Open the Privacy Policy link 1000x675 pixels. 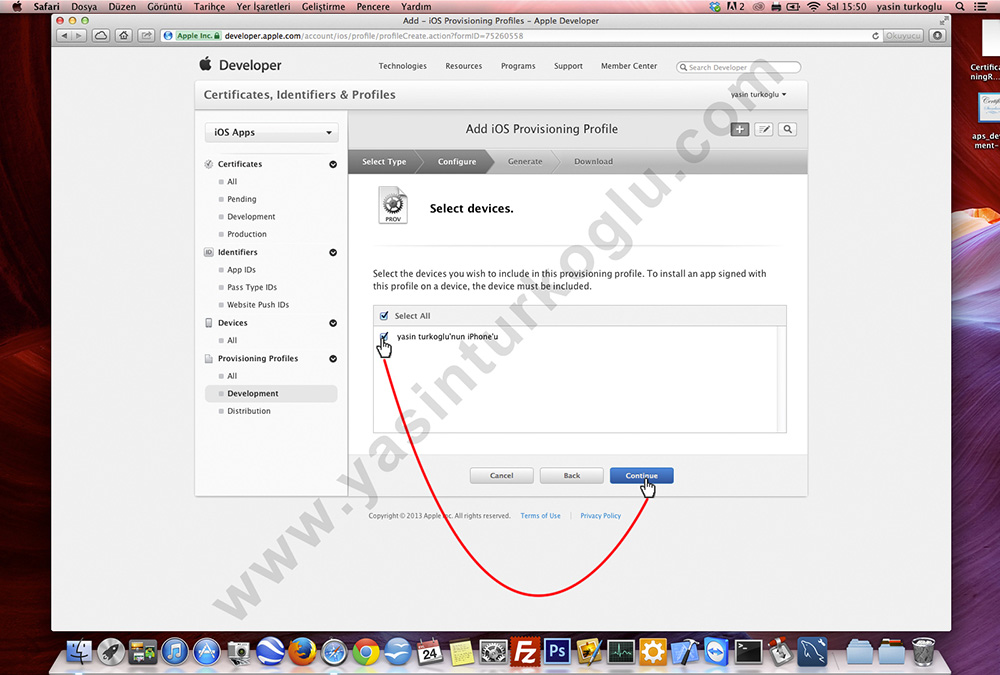click(x=600, y=516)
